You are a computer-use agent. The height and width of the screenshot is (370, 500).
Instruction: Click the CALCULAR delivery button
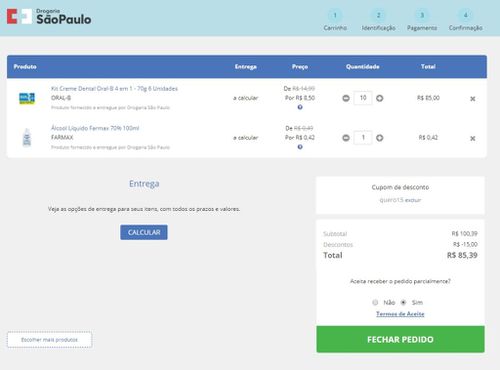point(144,232)
